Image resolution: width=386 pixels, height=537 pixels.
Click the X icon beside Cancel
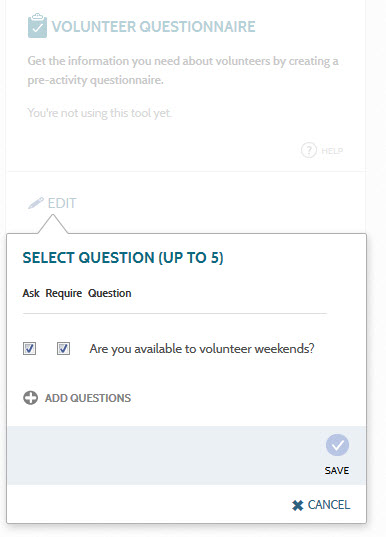pos(298,505)
